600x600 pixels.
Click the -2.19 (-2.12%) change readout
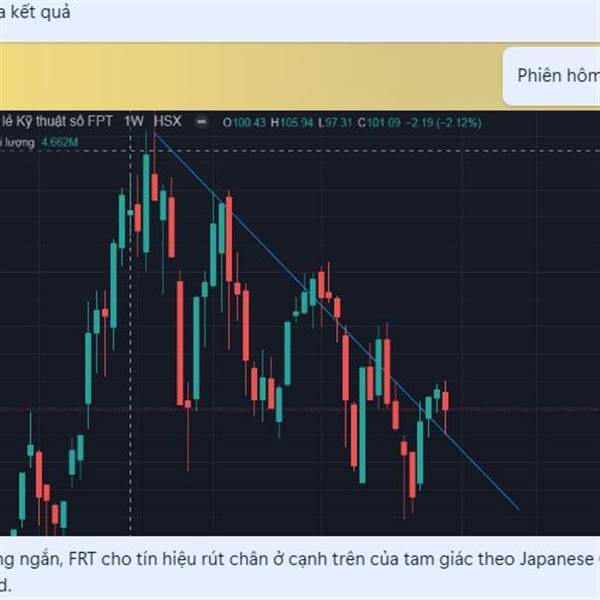[x=443, y=122]
